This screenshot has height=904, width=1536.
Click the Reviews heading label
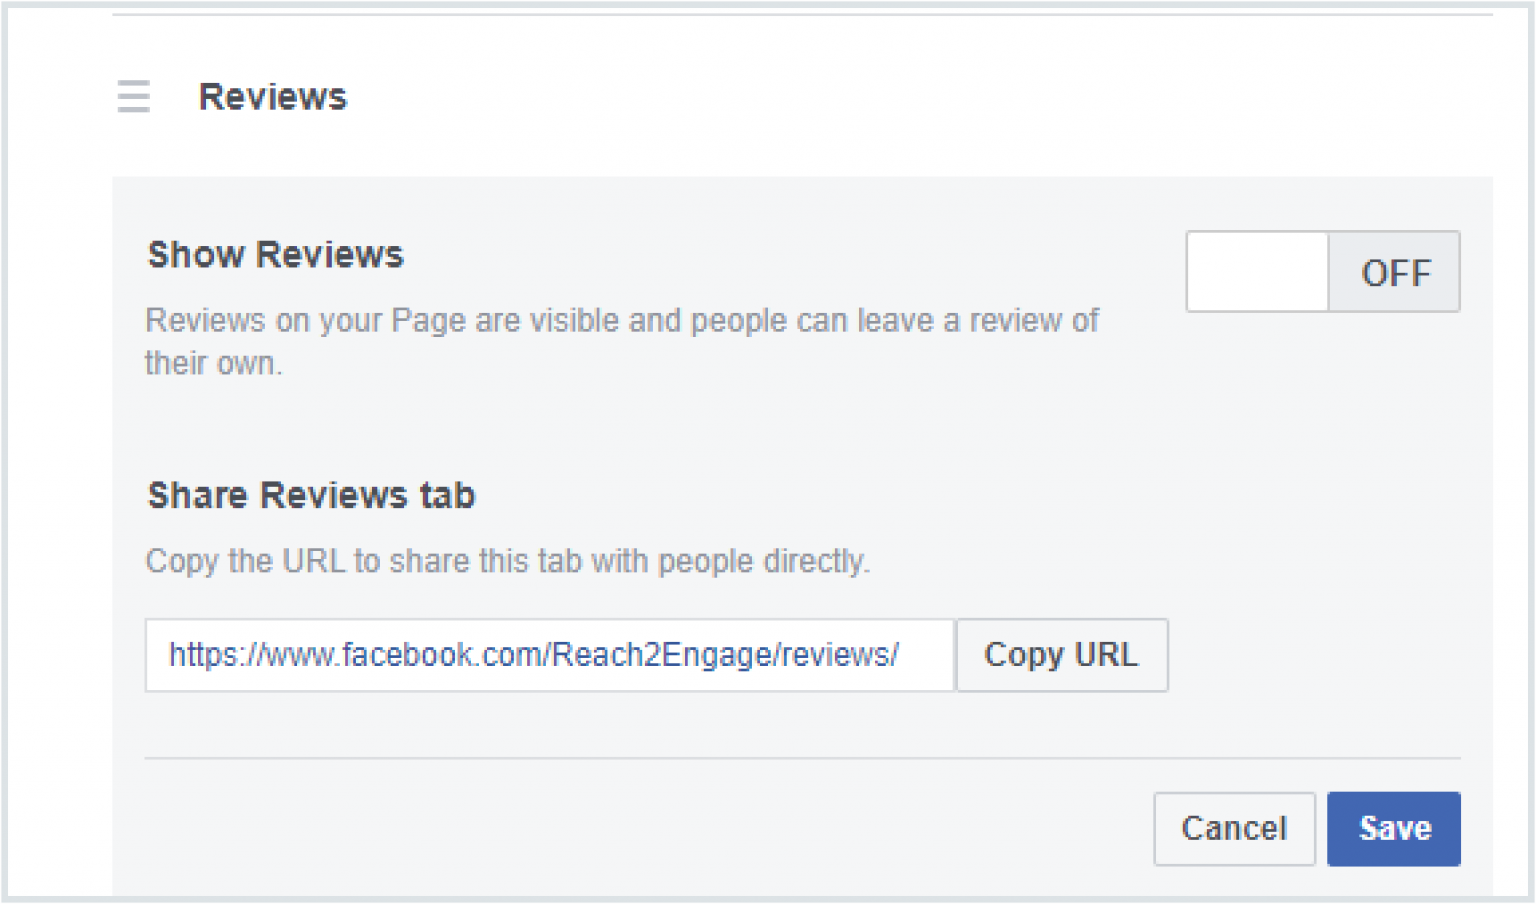click(272, 96)
